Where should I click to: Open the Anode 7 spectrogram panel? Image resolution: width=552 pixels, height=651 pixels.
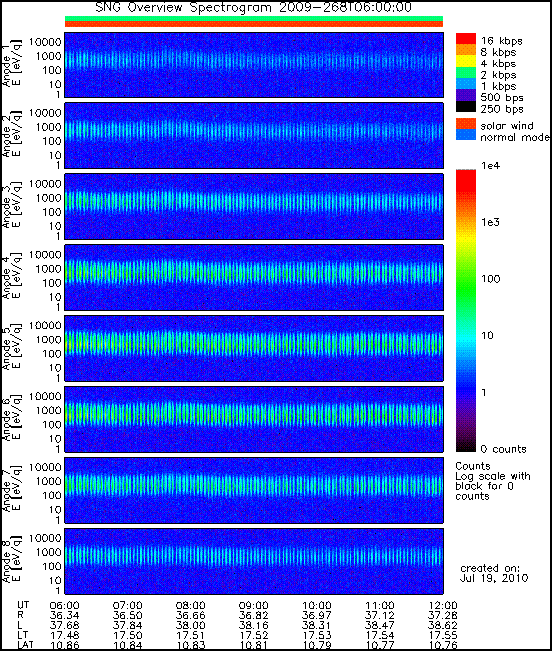click(254, 490)
